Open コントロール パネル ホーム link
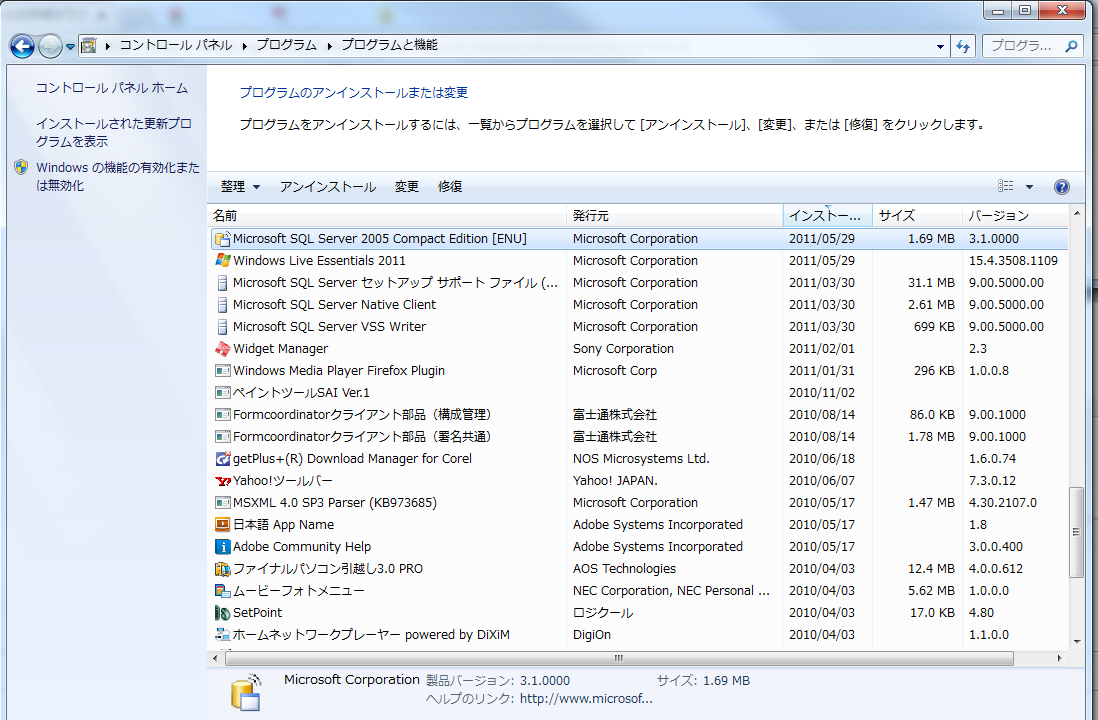The image size is (1098, 720). coord(112,88)
